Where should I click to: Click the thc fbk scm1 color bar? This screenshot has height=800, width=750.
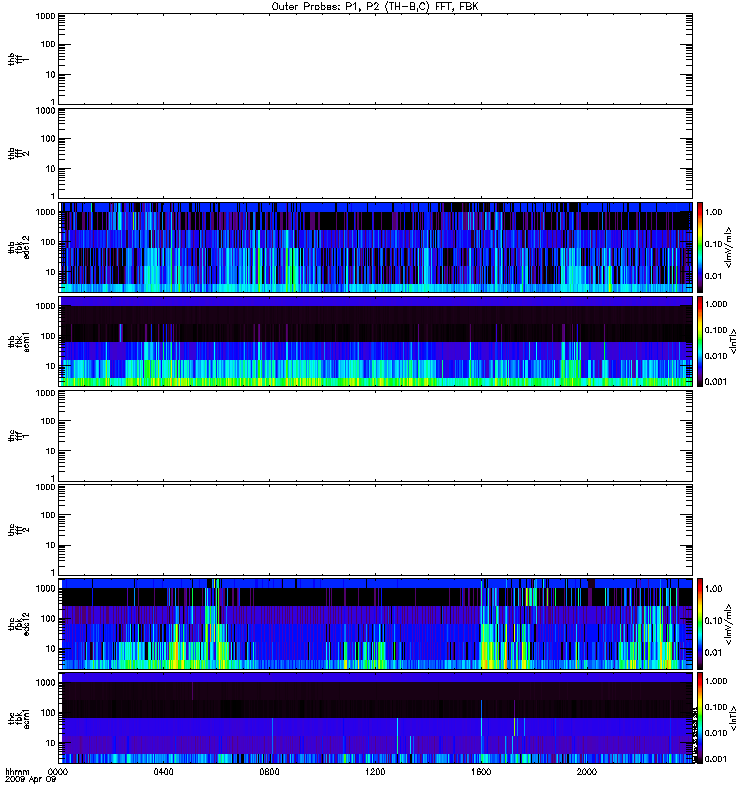[x=700, y=718]
